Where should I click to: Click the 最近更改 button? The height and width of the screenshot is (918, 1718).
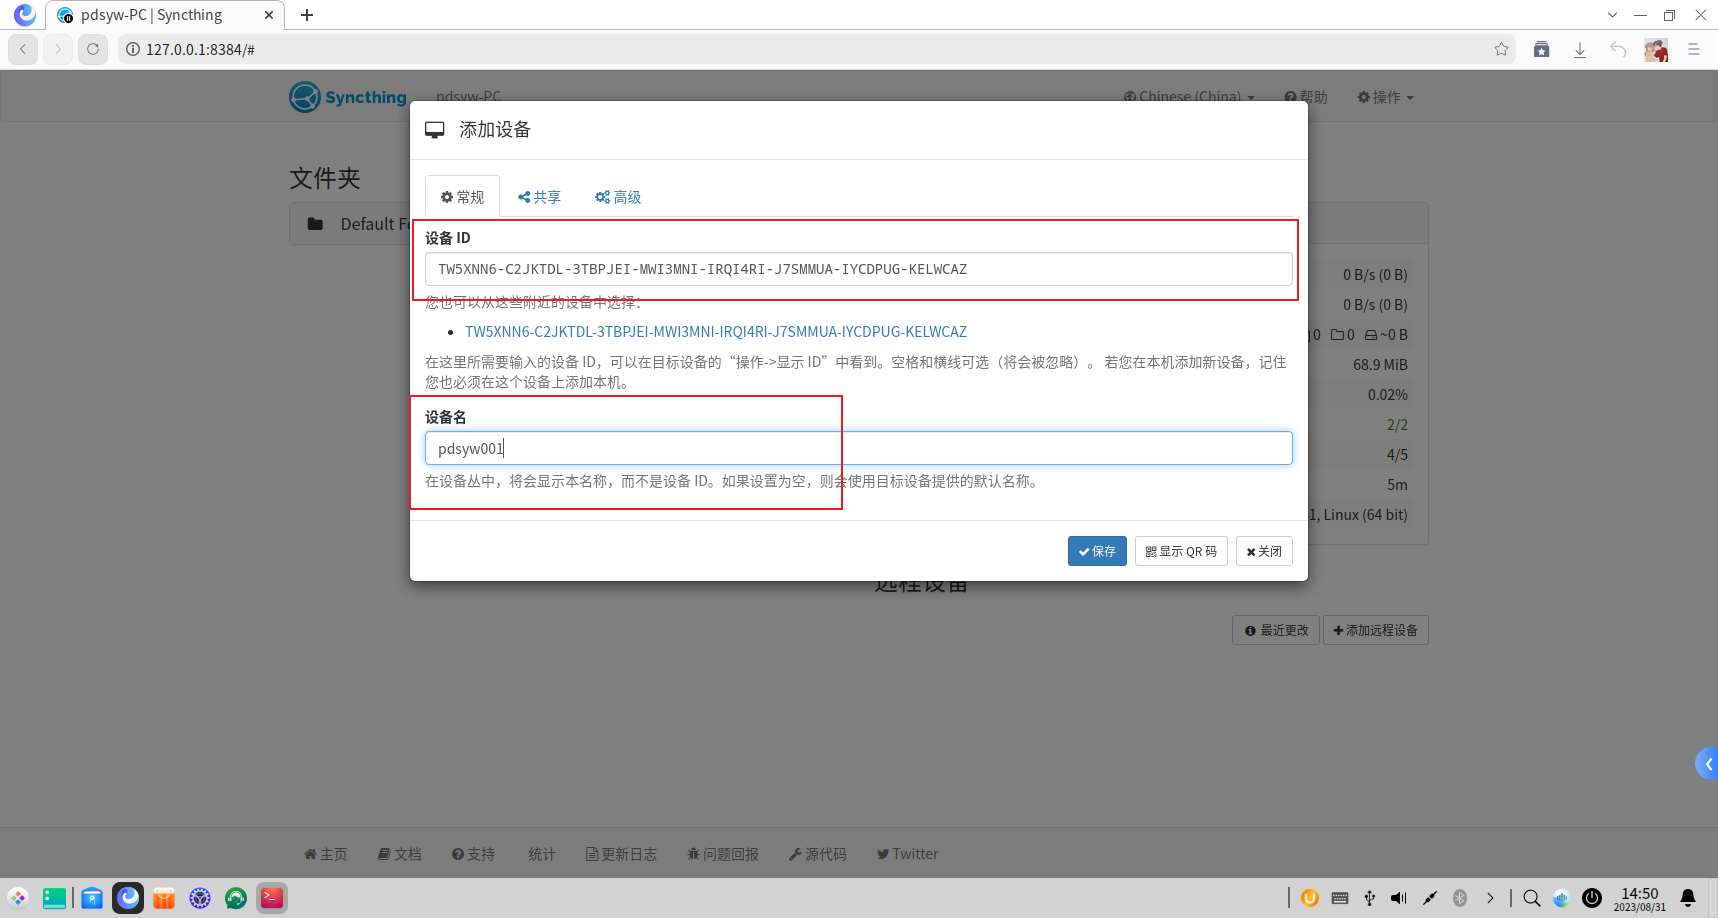pos(1276,630)
